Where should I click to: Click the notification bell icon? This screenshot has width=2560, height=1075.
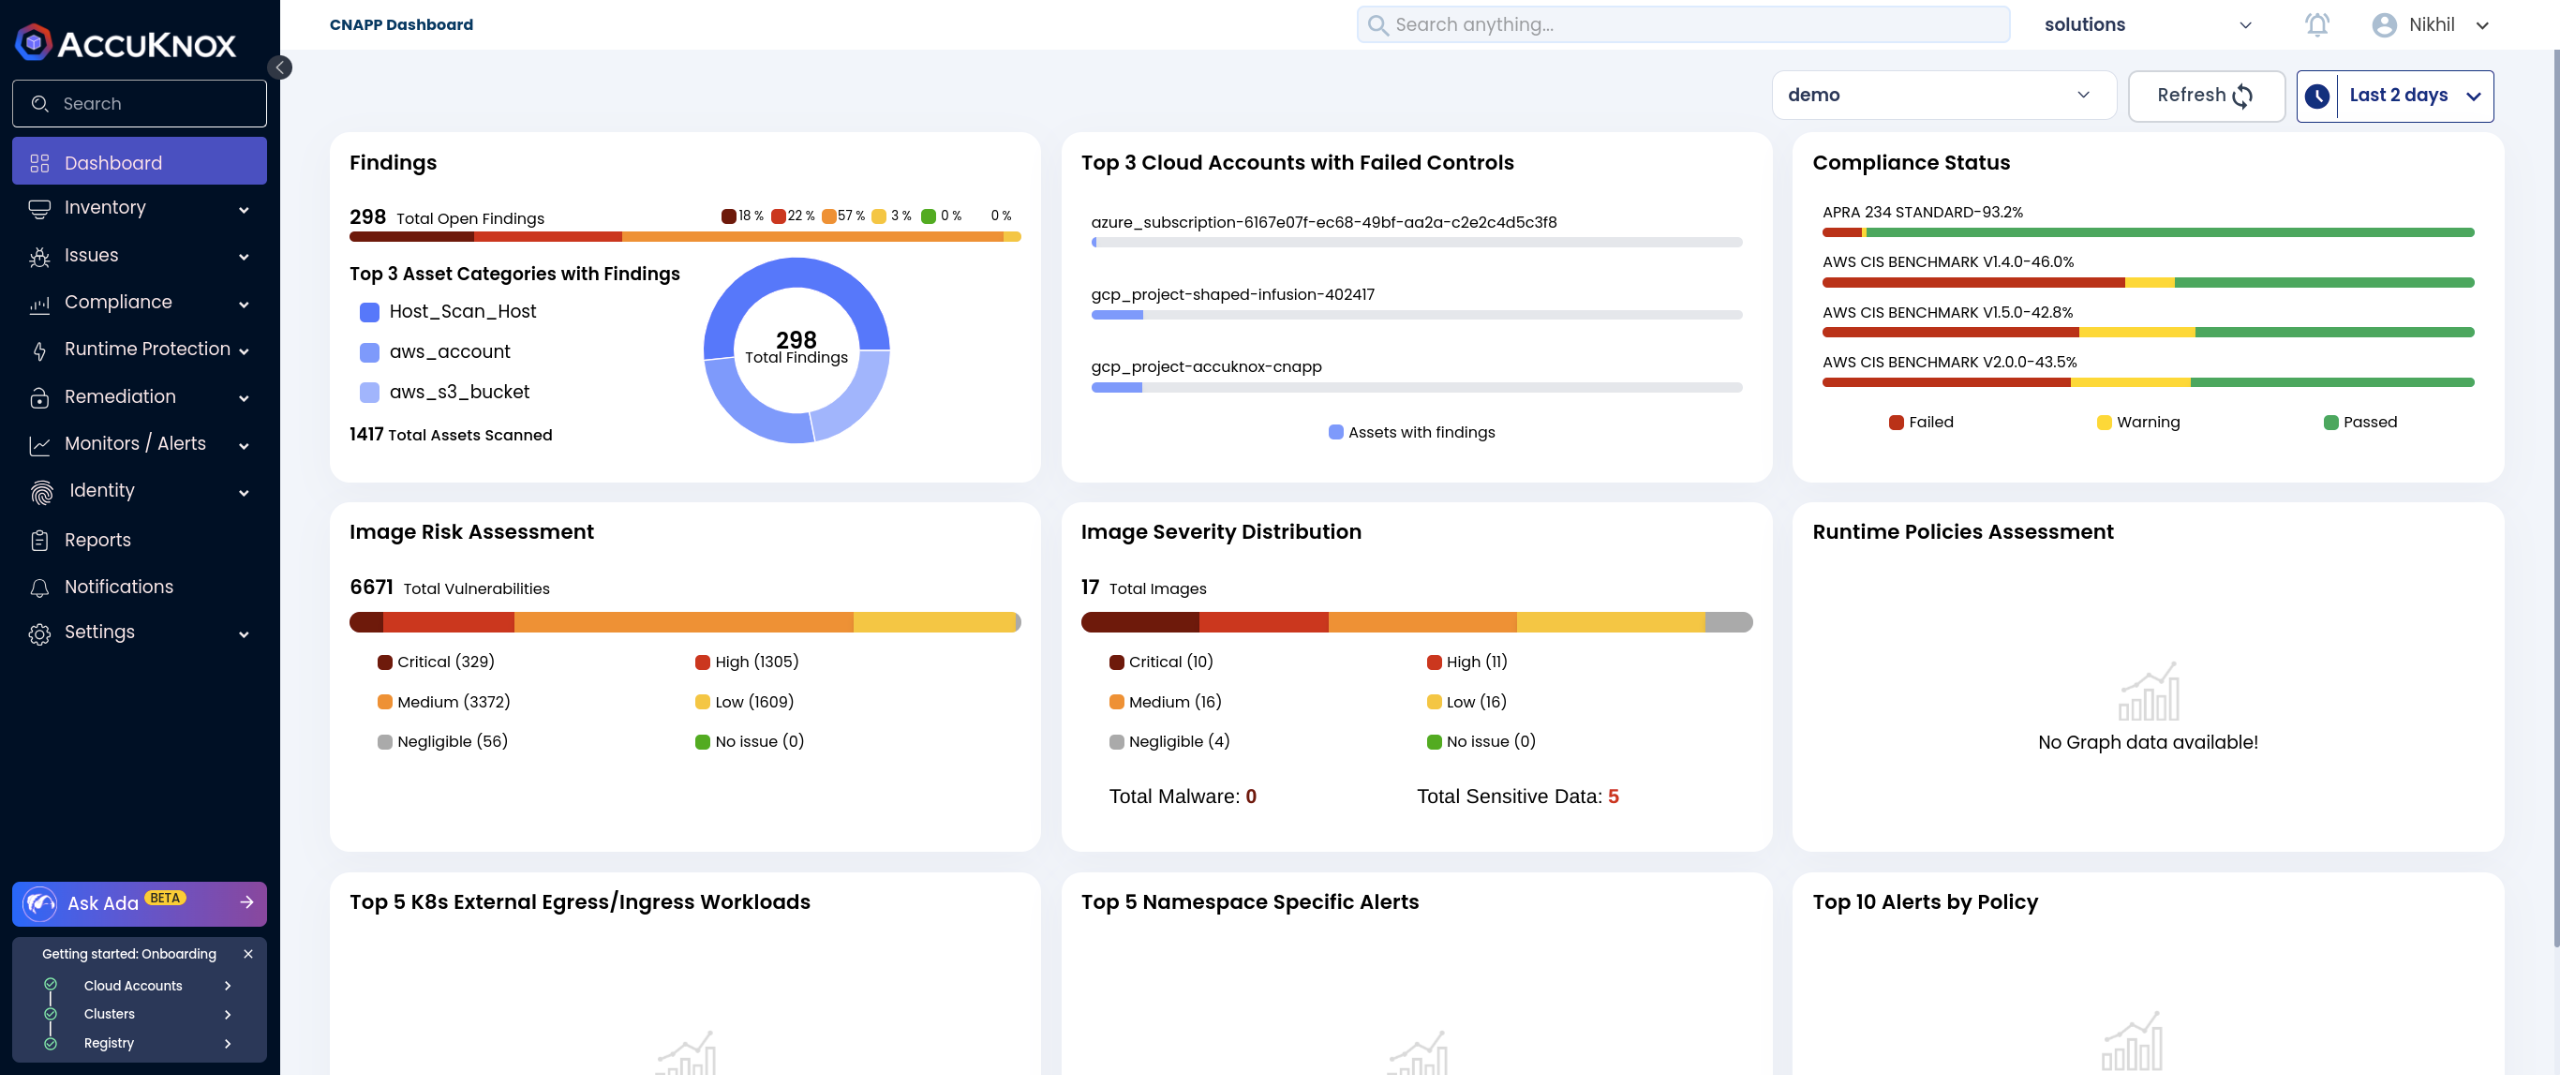[2317, 25]
